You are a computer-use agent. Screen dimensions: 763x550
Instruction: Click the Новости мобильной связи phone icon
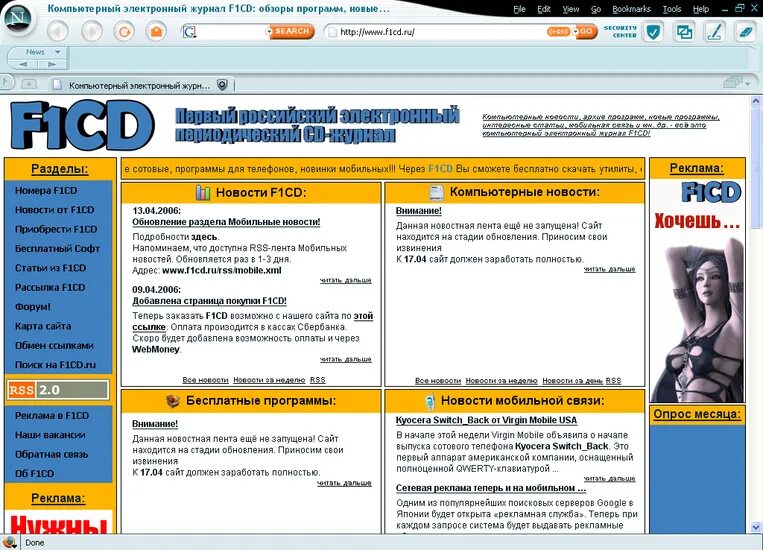(x=430, y=401)
